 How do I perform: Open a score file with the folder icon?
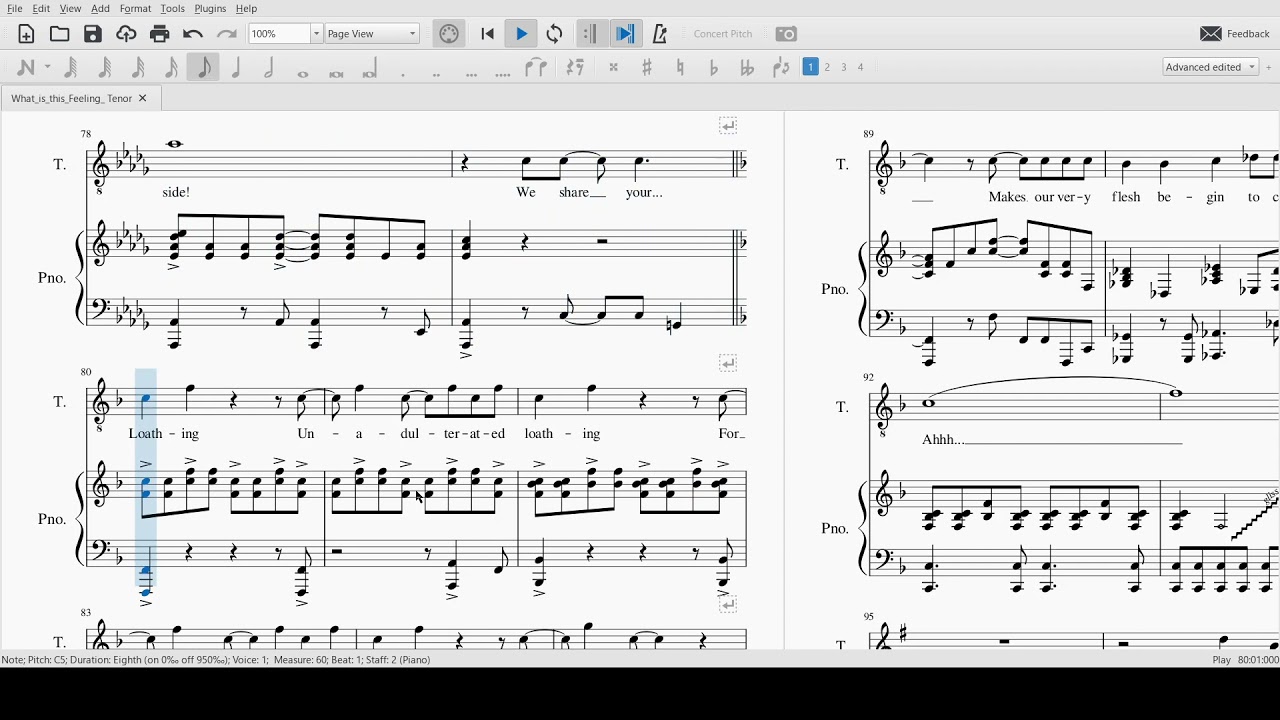pyautogui.click(x=60, y=34)
